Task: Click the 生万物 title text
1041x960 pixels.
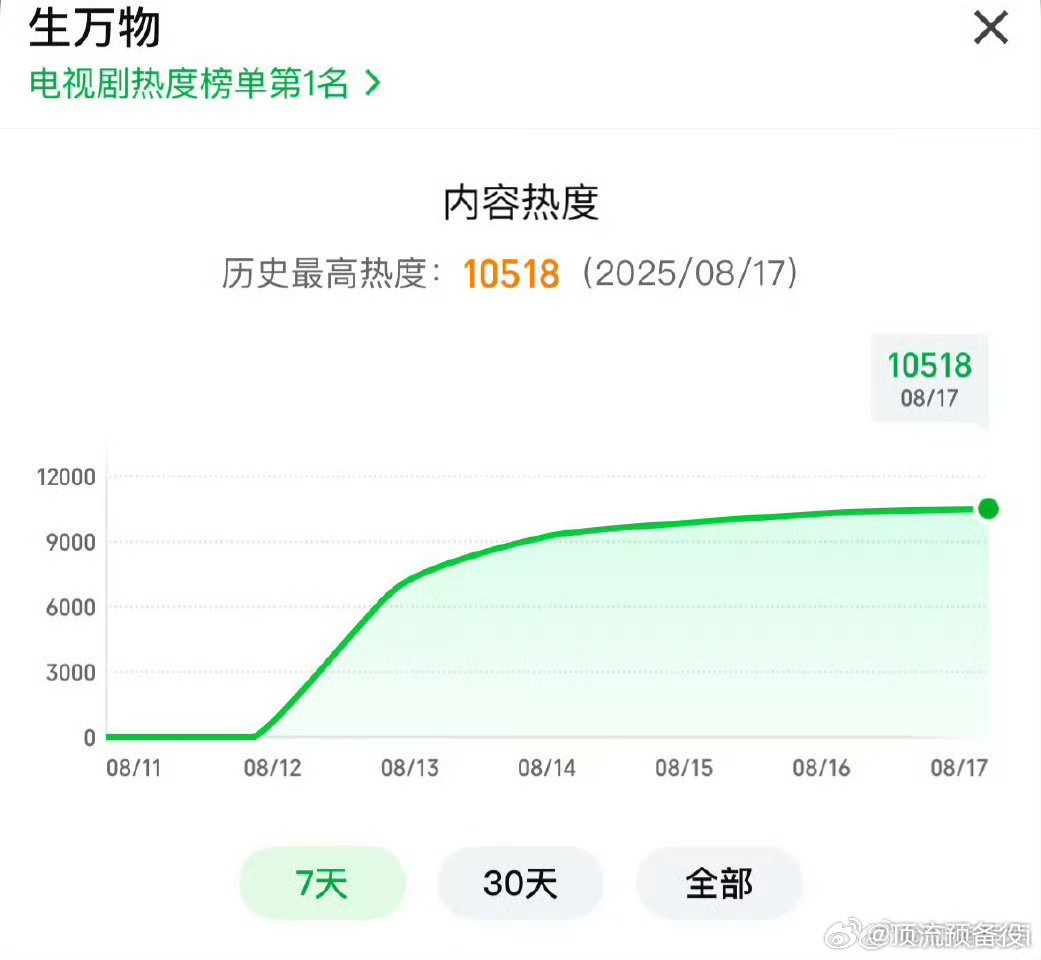Action: tap(94, 29)
